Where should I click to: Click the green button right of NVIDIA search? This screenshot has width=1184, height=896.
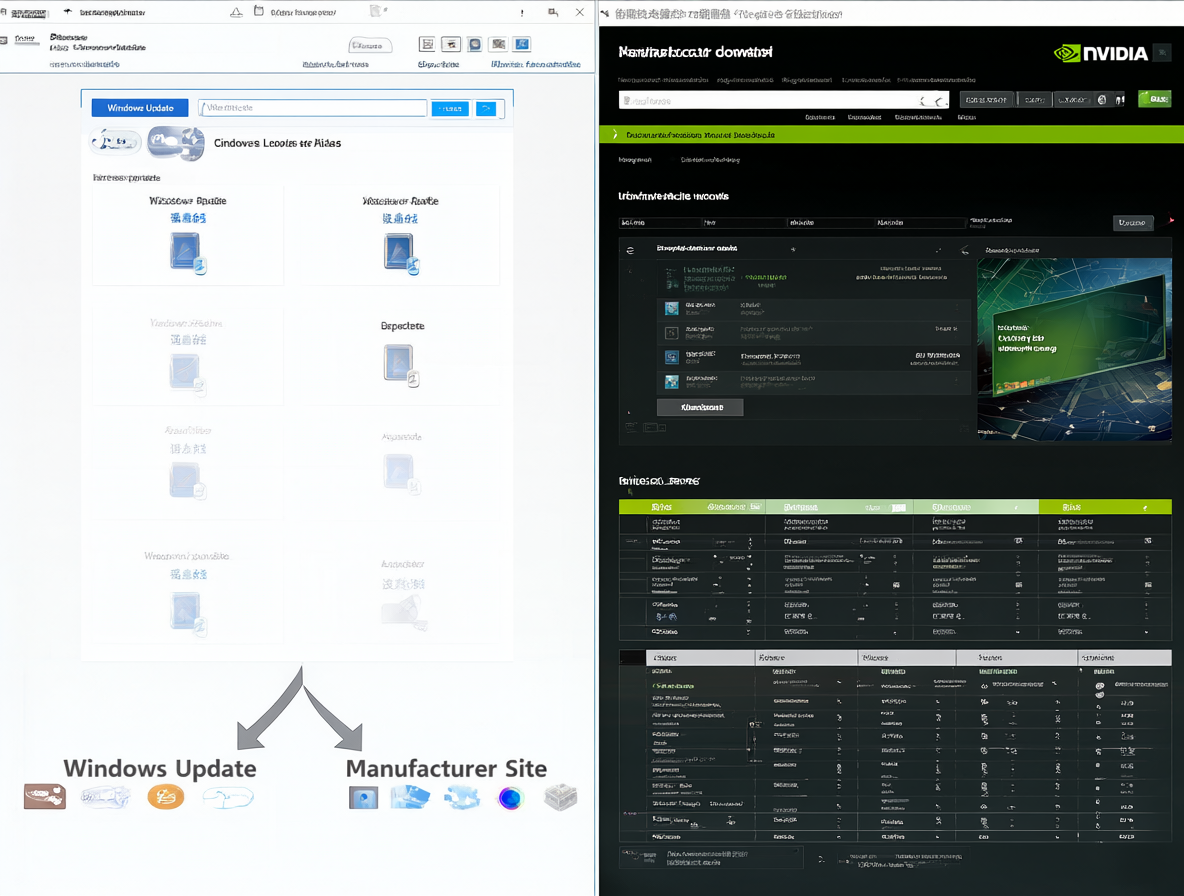click(1155, 99)
